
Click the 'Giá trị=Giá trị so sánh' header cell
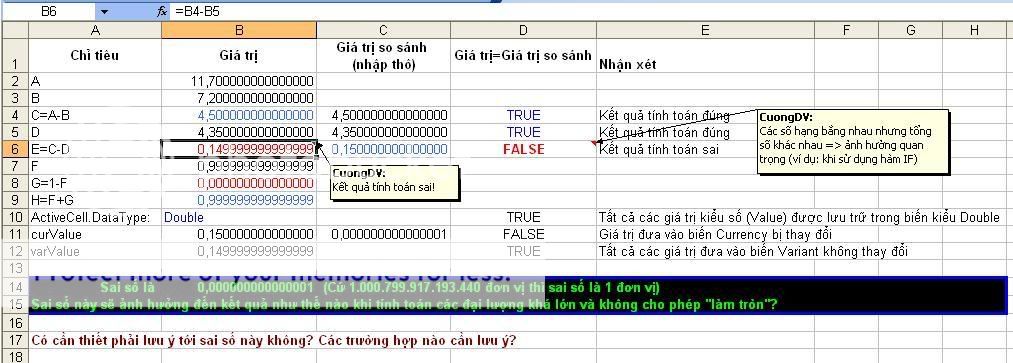(523, 56)
